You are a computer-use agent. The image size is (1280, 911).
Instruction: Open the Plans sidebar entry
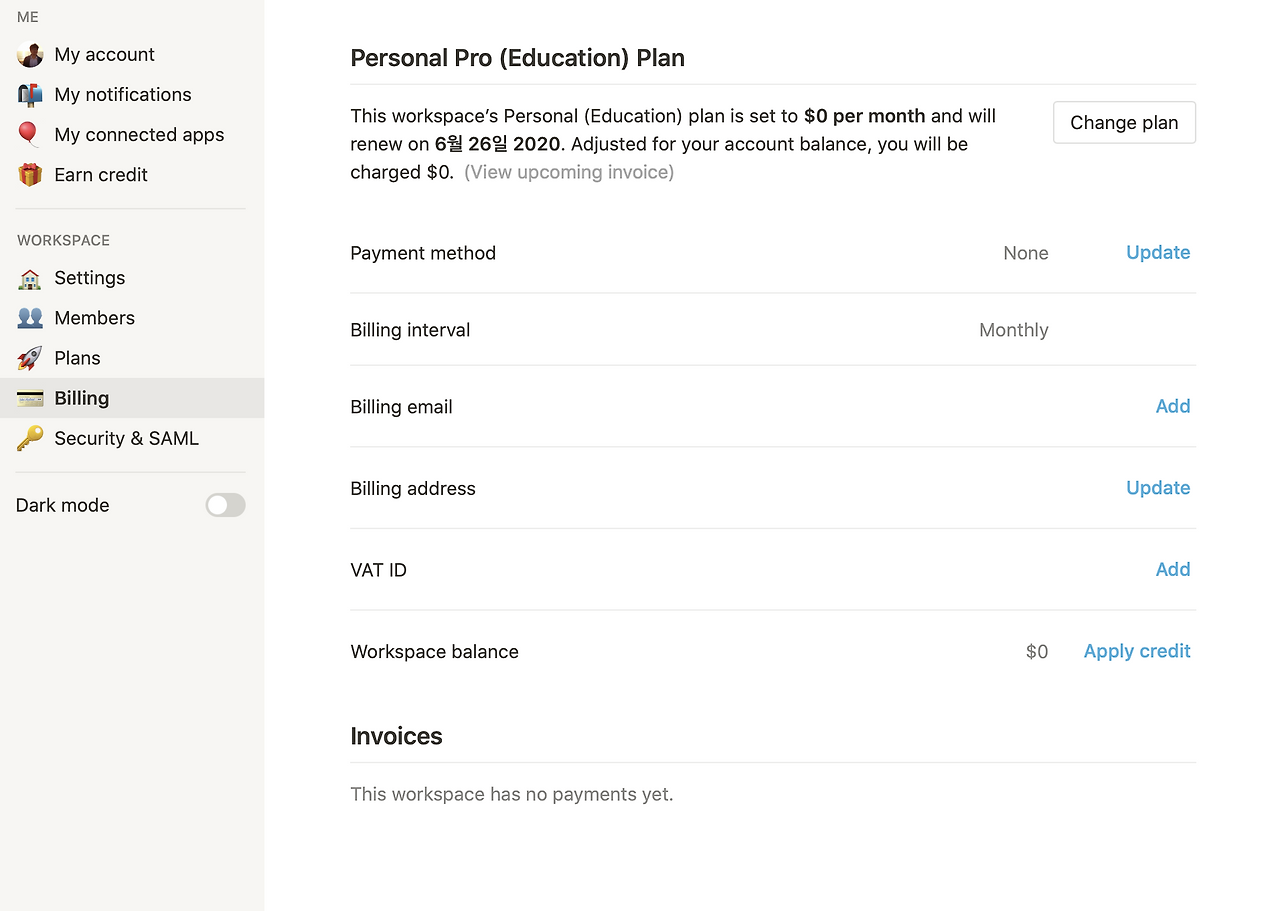pos(77,358)
